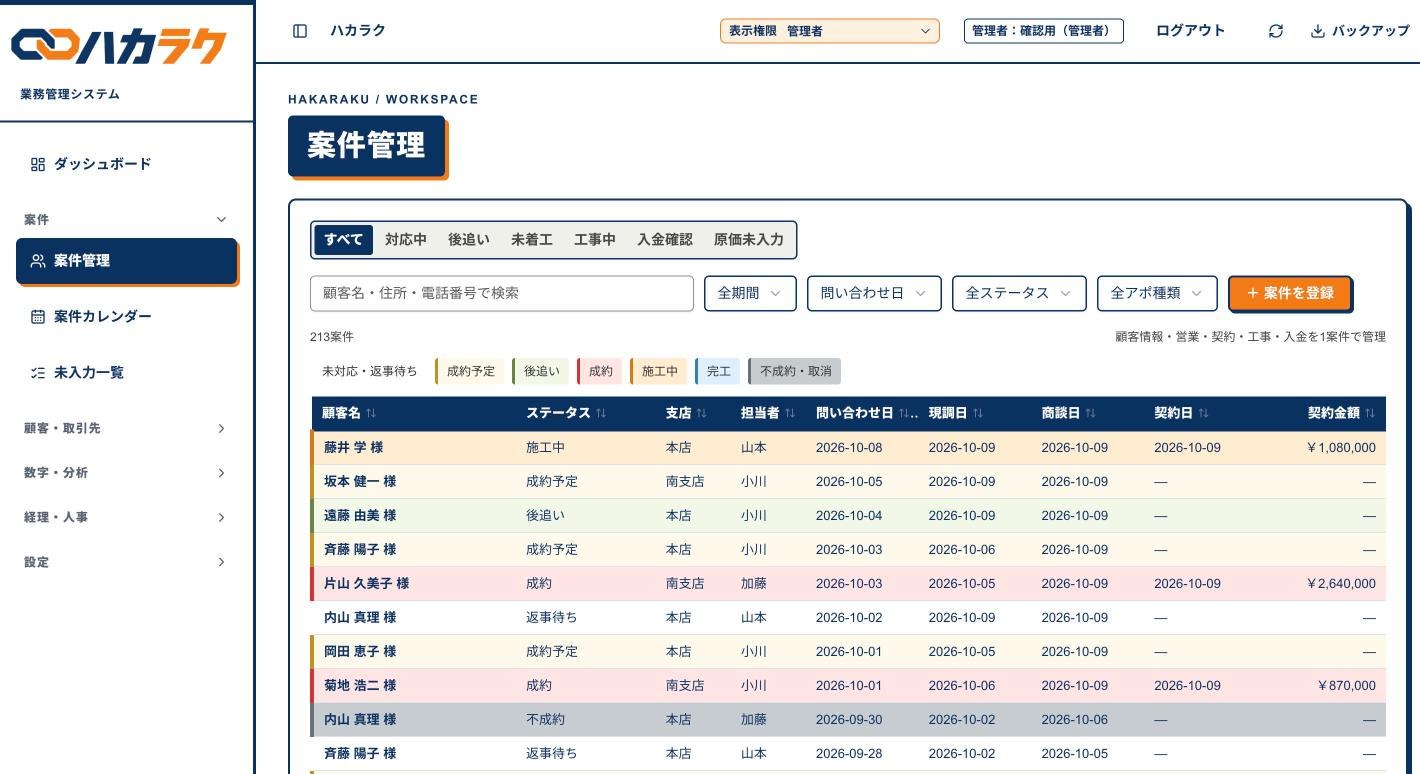Open ダッシュボード from sidebar
Viewport: 1420px width, 774px height.
click(x=127, y=164)
